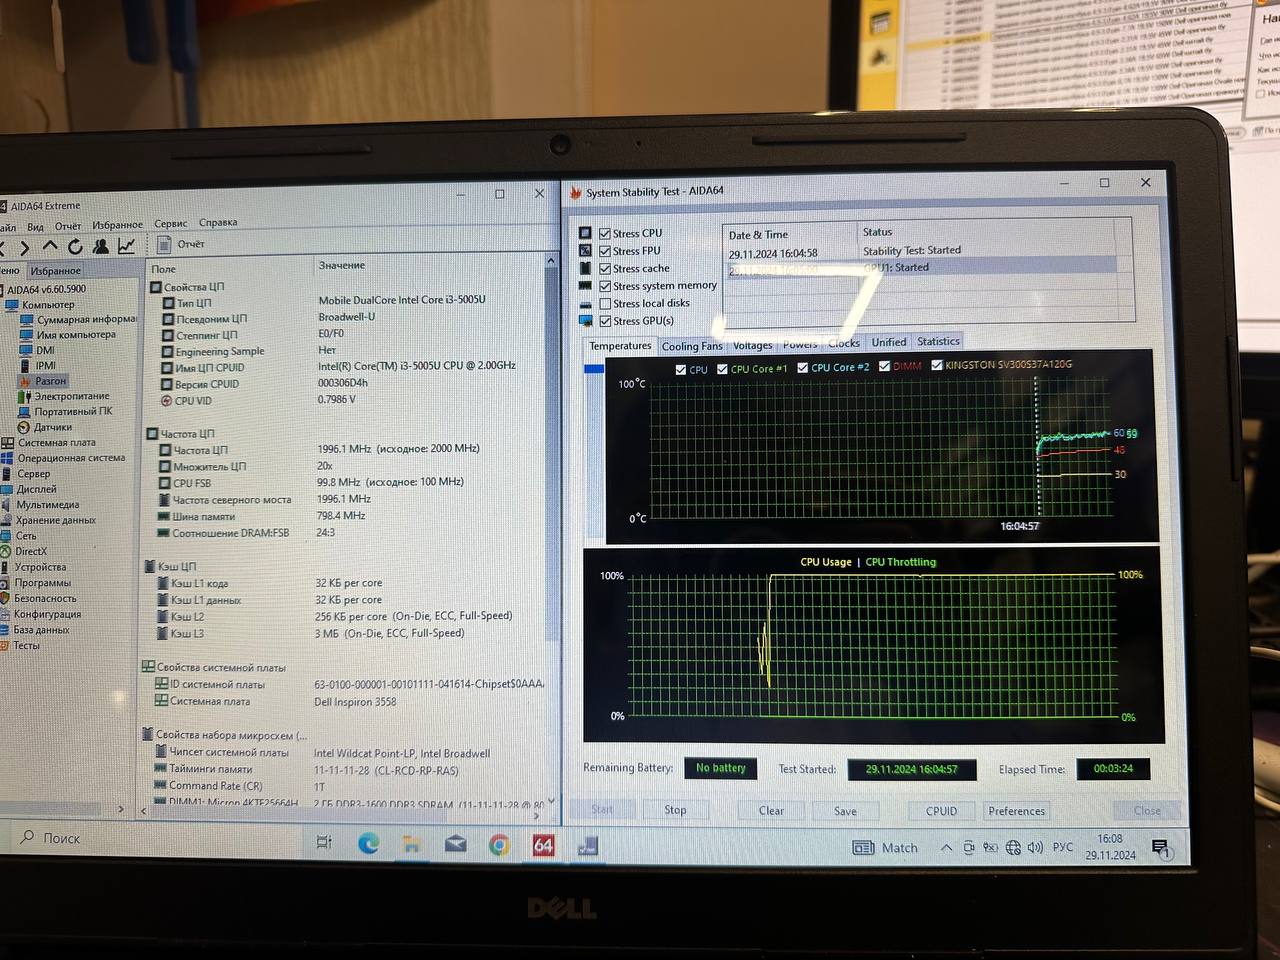The image size is (1280, 960).
Task: Enable the Stress local disks checkbox
Action: click(x=605, y=303)
